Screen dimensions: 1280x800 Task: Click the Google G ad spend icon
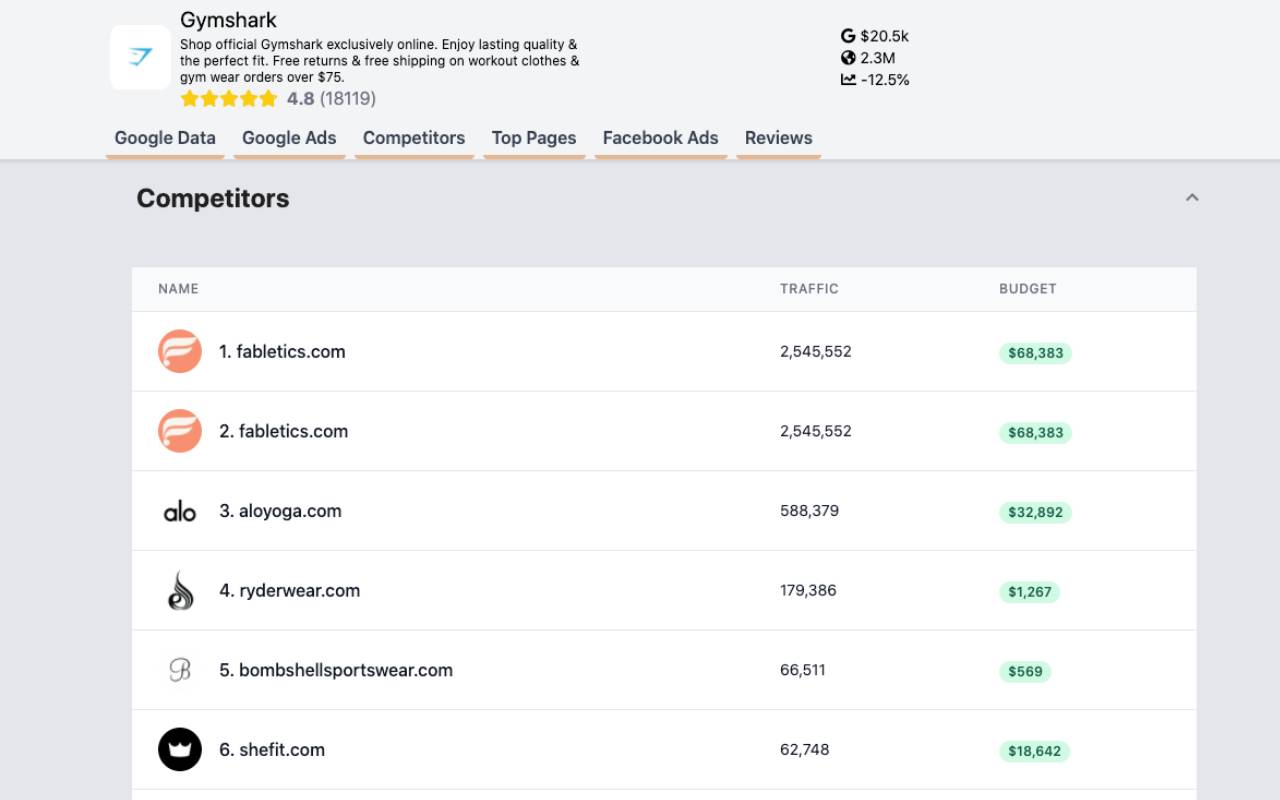(848, 36)
